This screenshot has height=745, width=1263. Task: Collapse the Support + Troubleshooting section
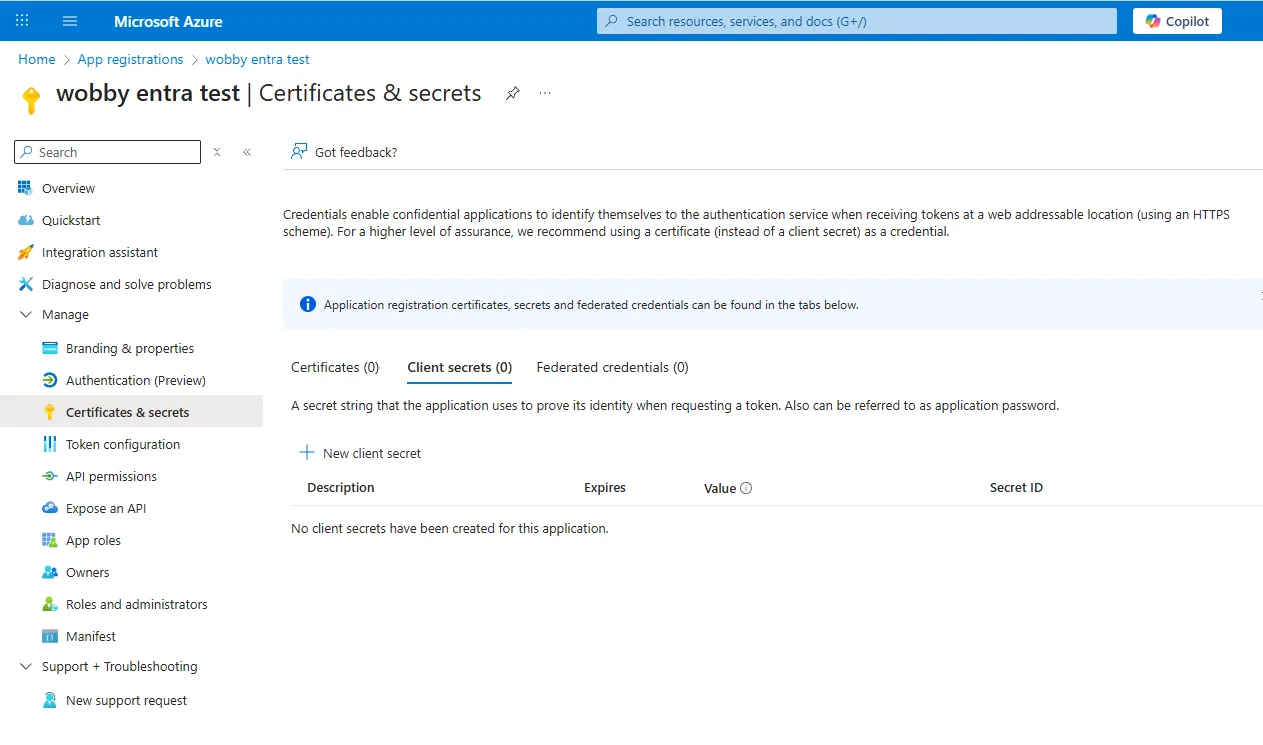pos(26,667)
